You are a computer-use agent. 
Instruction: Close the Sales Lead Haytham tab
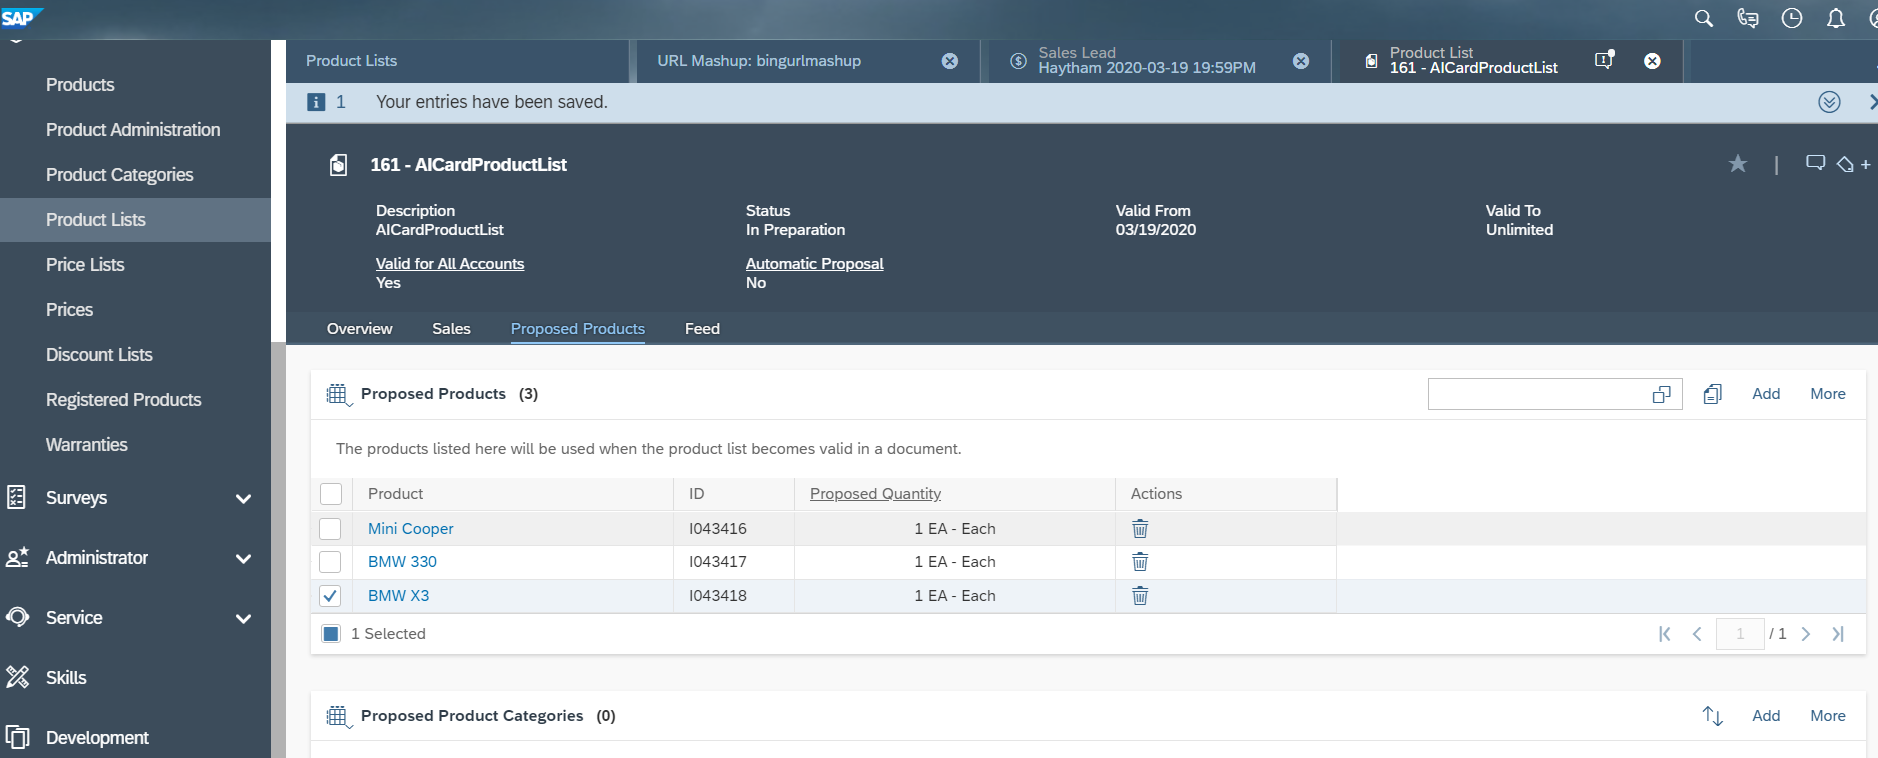pos(1301,61)
